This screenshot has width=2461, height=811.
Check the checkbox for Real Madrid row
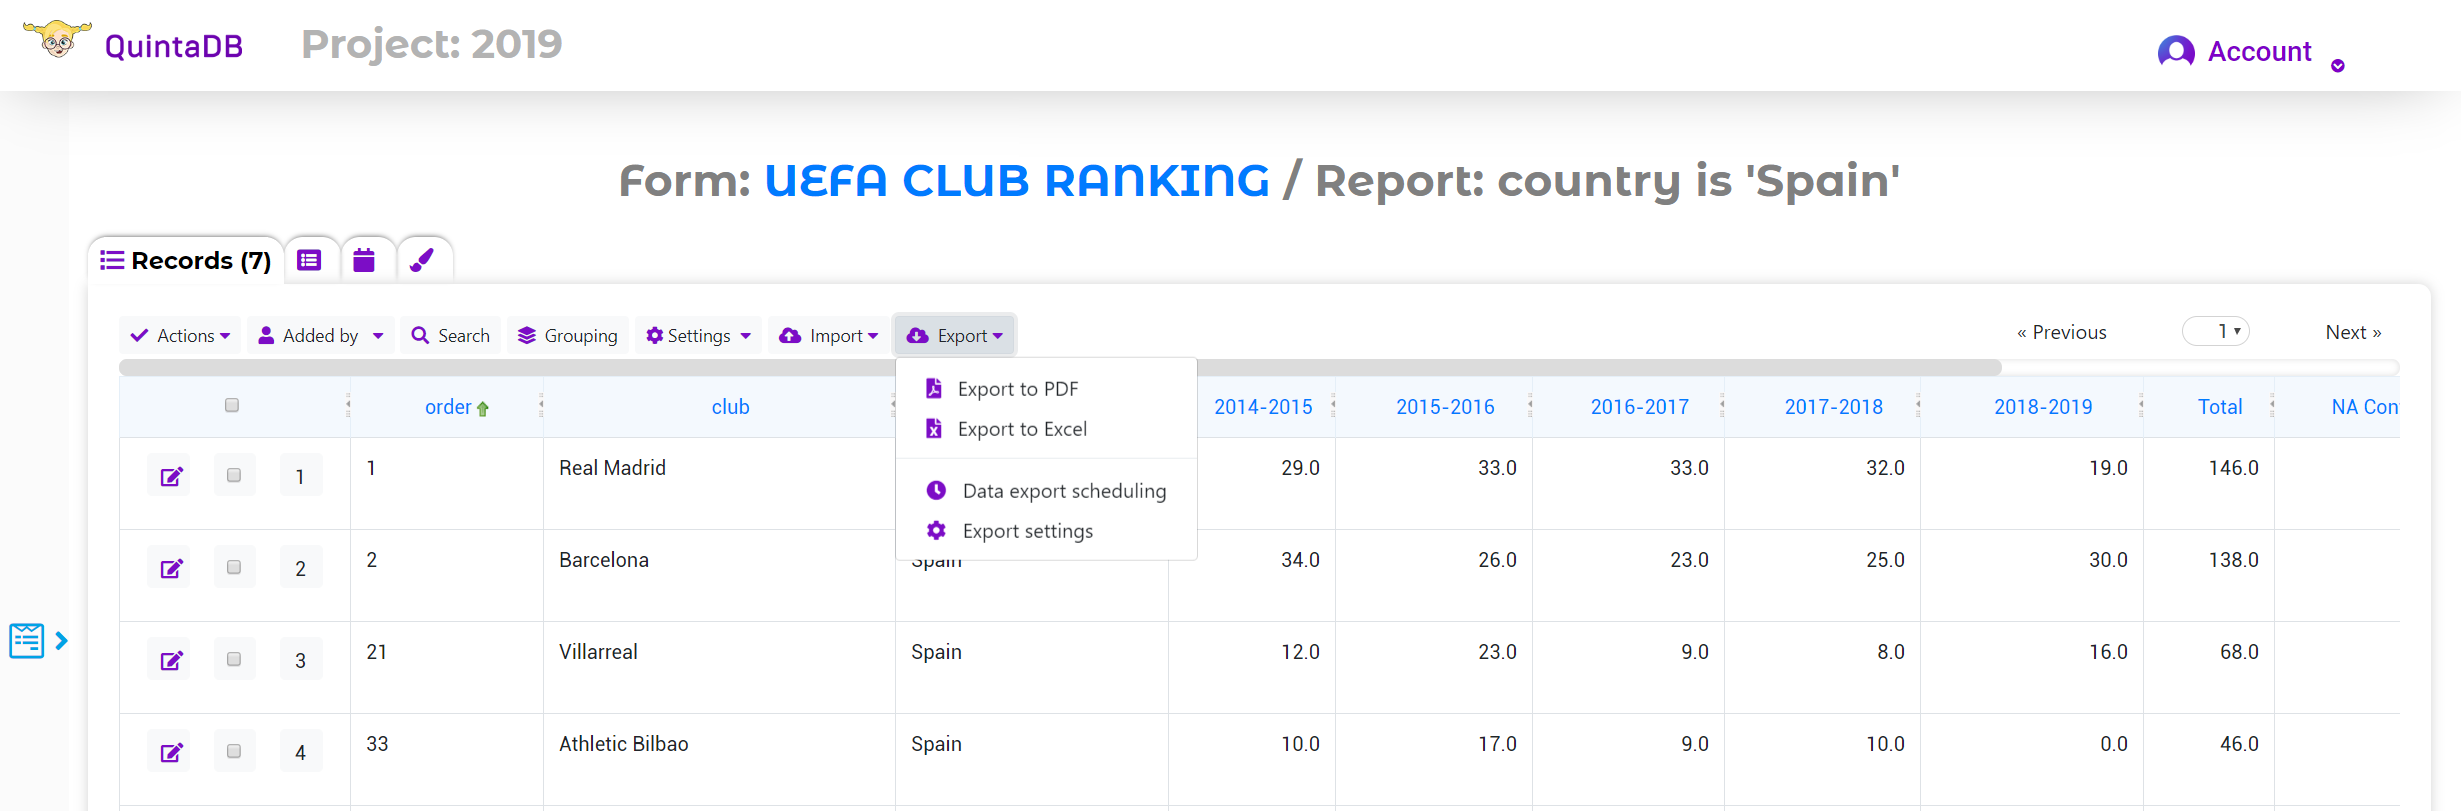coord(234,475)
